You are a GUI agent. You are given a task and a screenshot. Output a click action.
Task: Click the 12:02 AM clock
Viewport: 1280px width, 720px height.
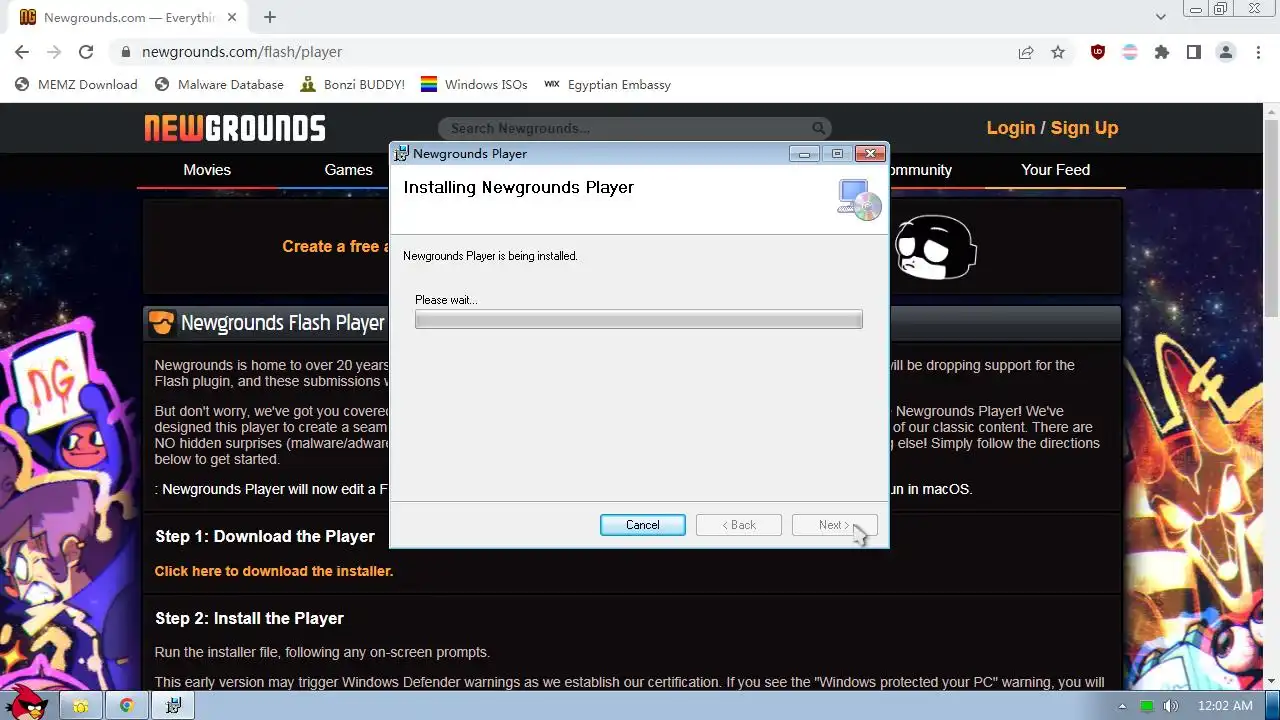point(1225,706)
